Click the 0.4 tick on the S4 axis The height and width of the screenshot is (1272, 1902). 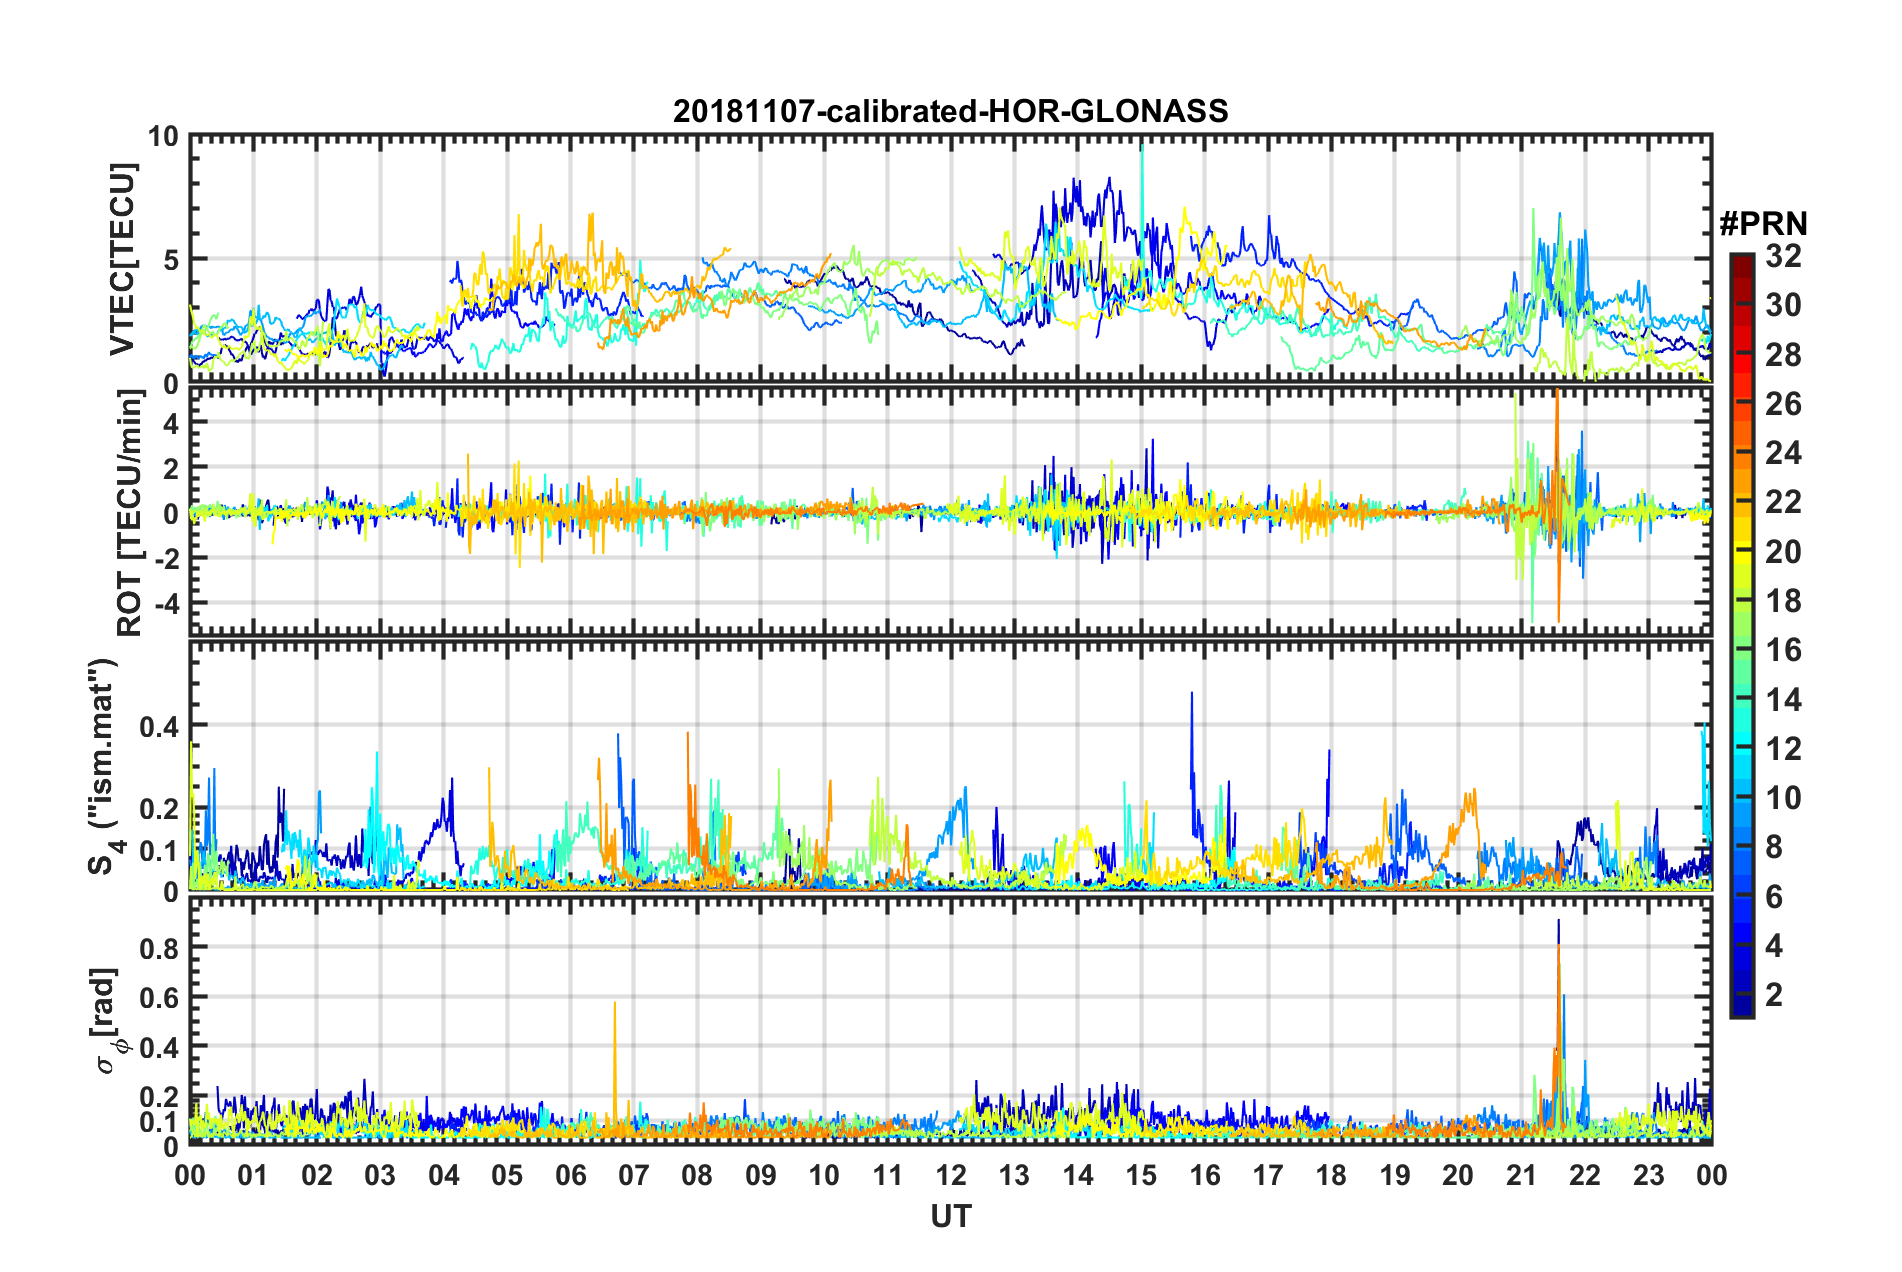pos(158,725)
